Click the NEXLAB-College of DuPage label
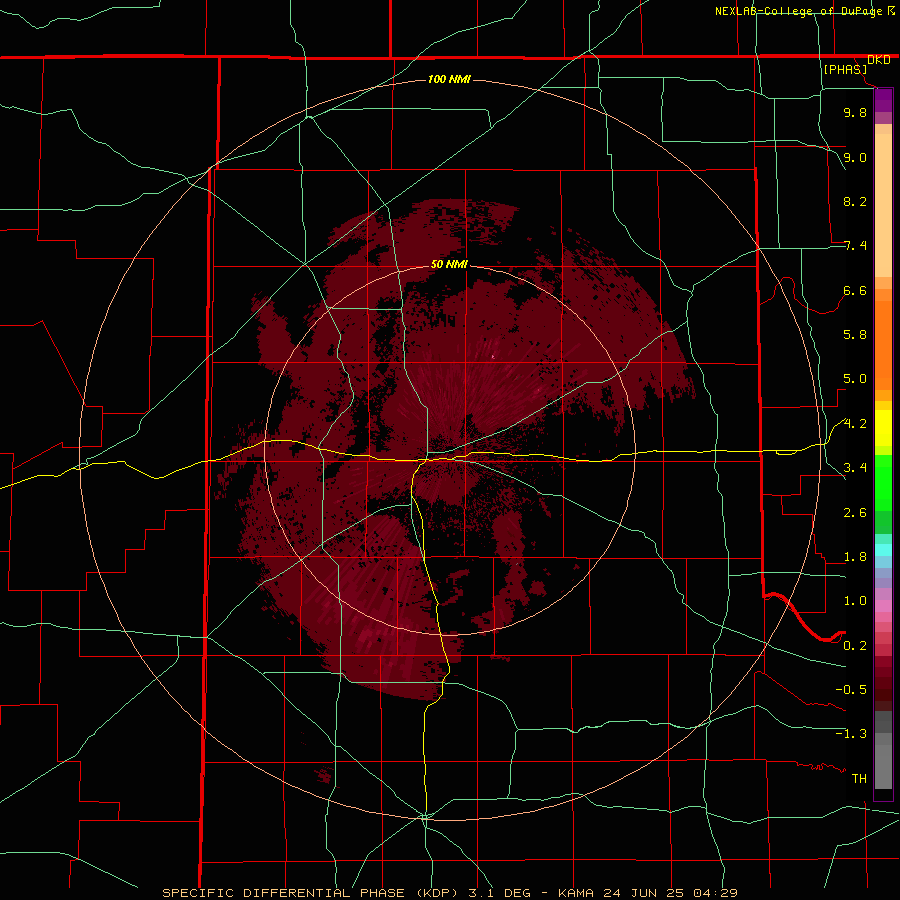Image resolution: width=900 pixels, height=900 pixels. coord(800,11)
